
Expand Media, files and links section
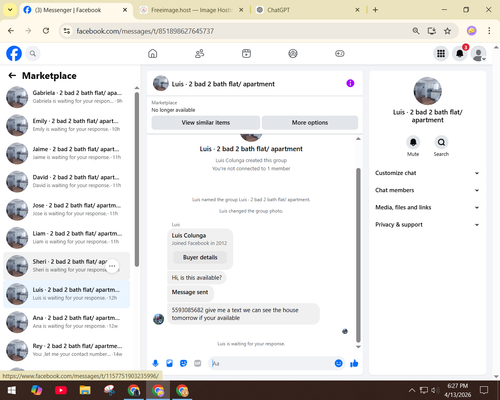coord(427,207)
